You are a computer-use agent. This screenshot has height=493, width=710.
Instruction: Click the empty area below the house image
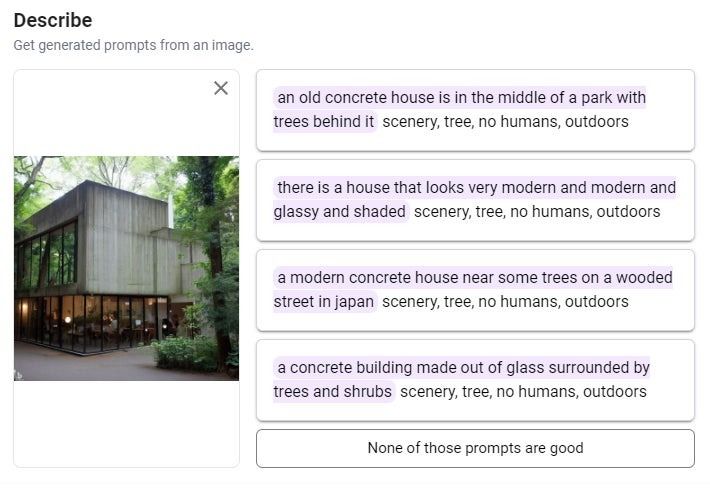click(126, 423)
